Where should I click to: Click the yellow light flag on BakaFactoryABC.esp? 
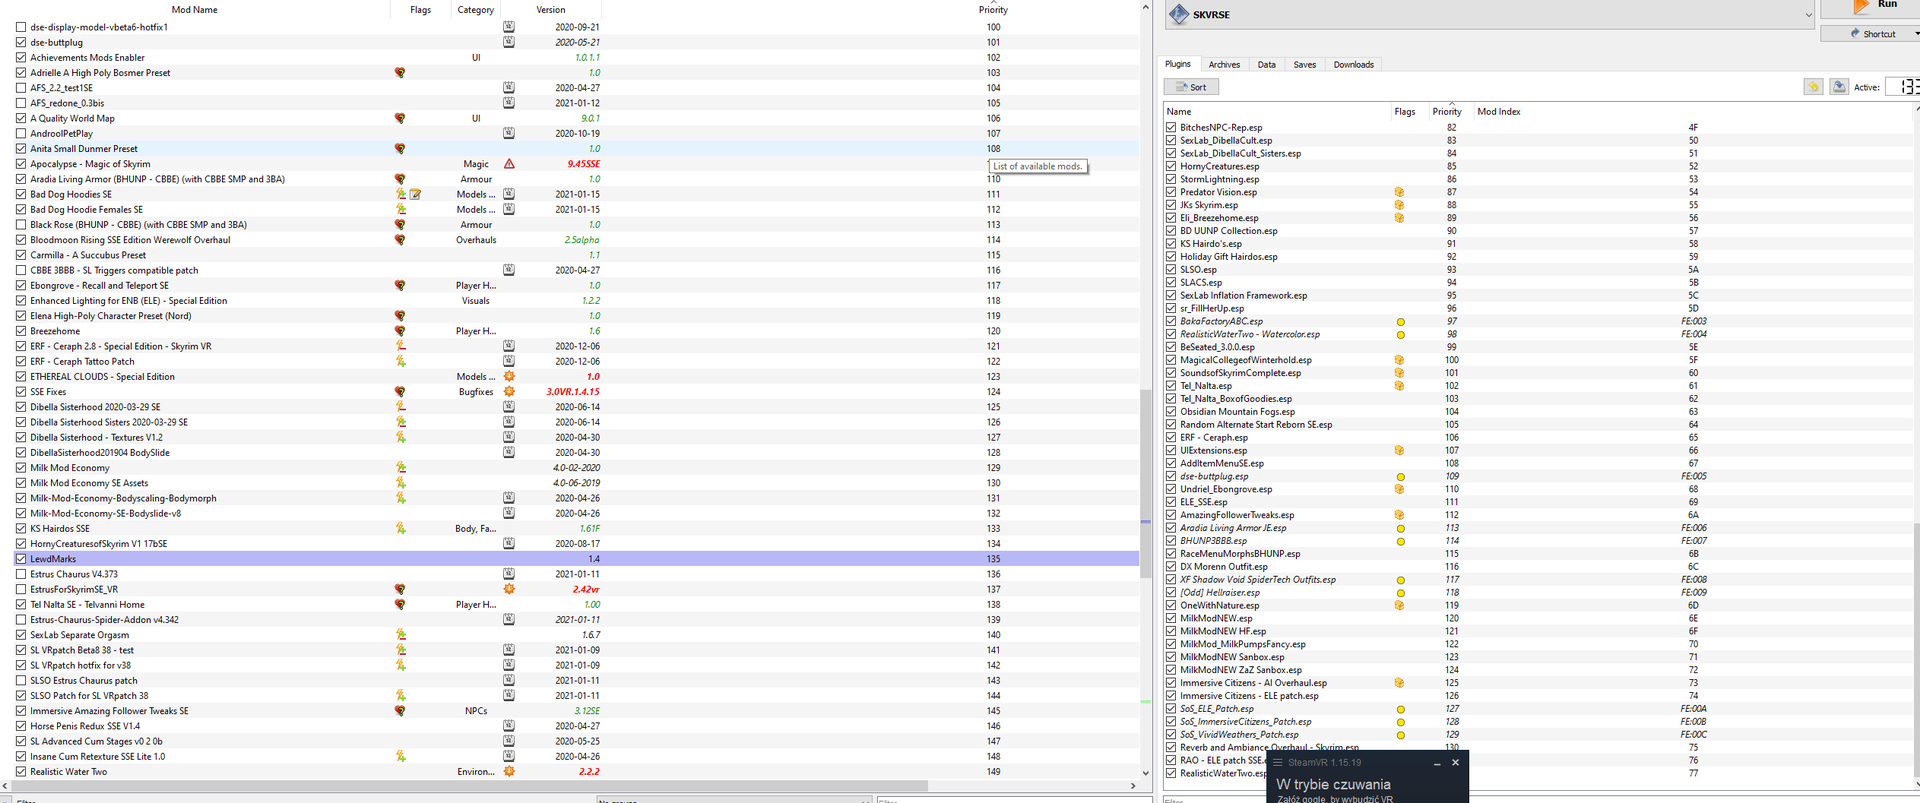(1400, 322)
